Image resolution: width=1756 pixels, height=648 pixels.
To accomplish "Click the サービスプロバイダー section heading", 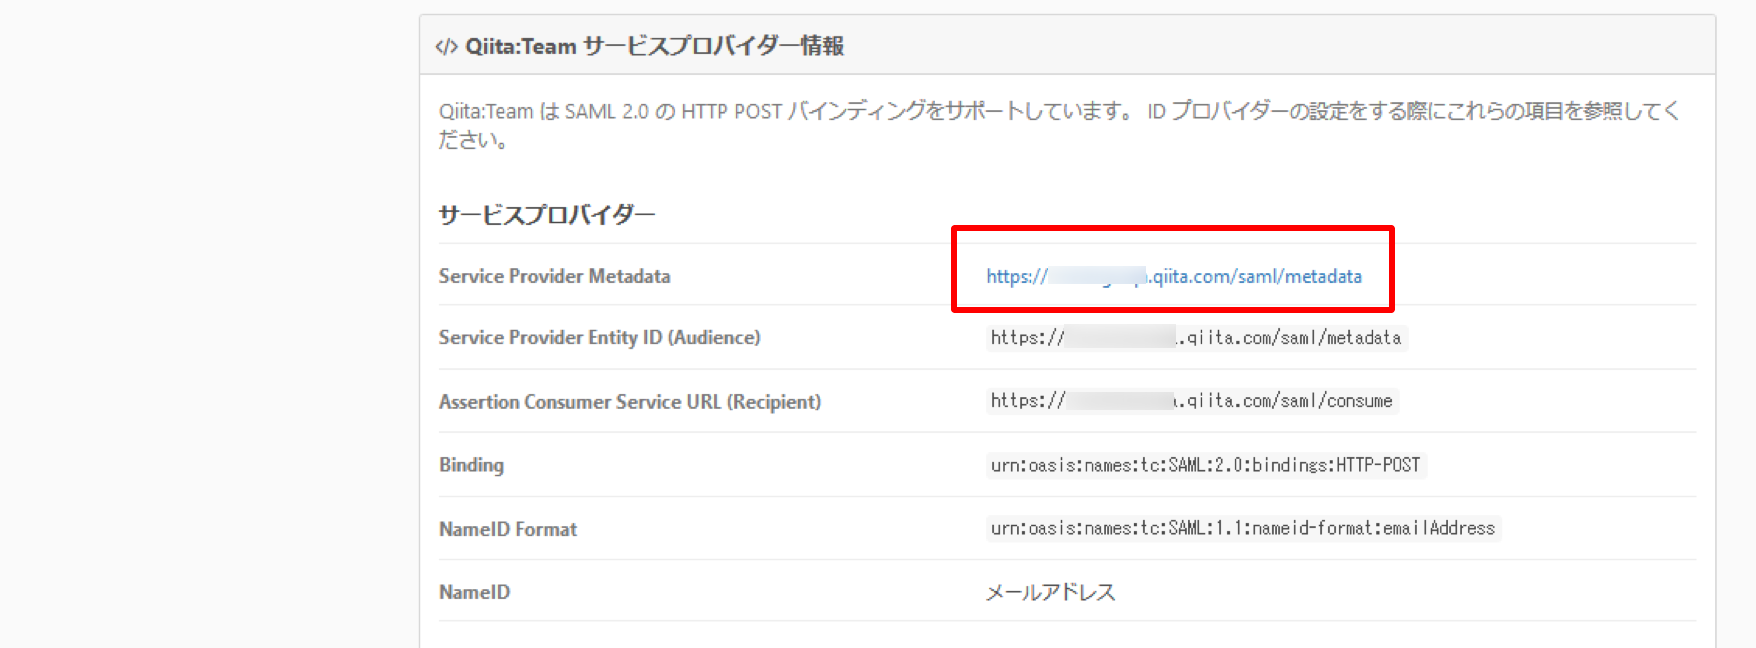I will (546, 215).
